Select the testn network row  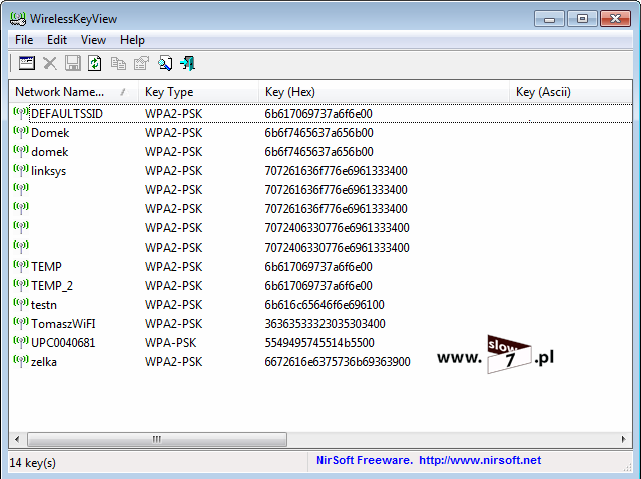320,304
